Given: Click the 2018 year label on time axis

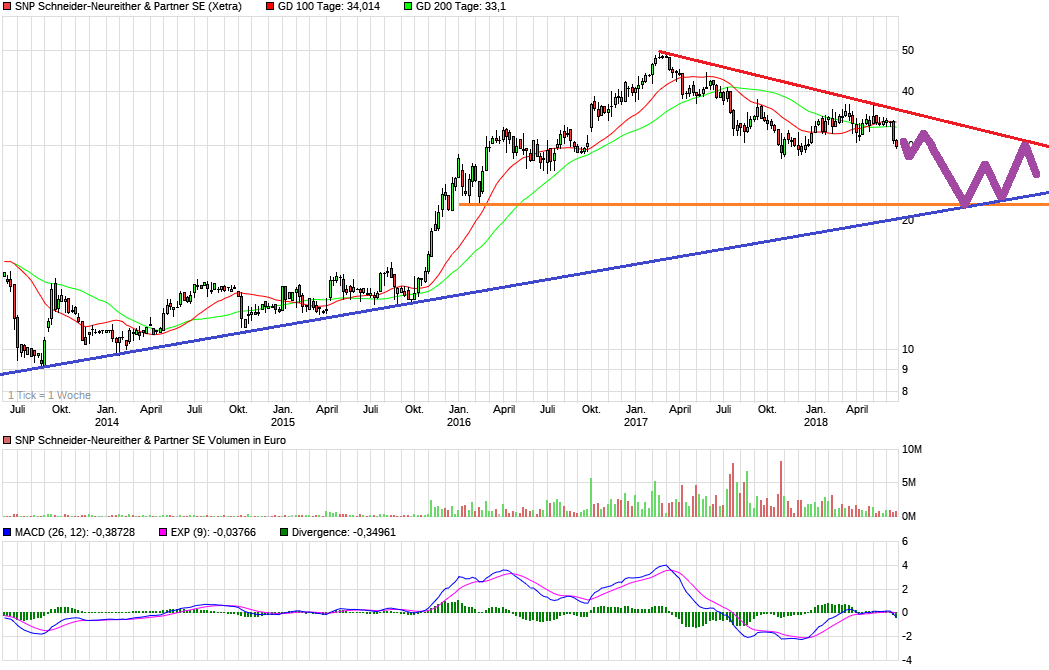Looking at the screenshot, I should coord(816,422).
